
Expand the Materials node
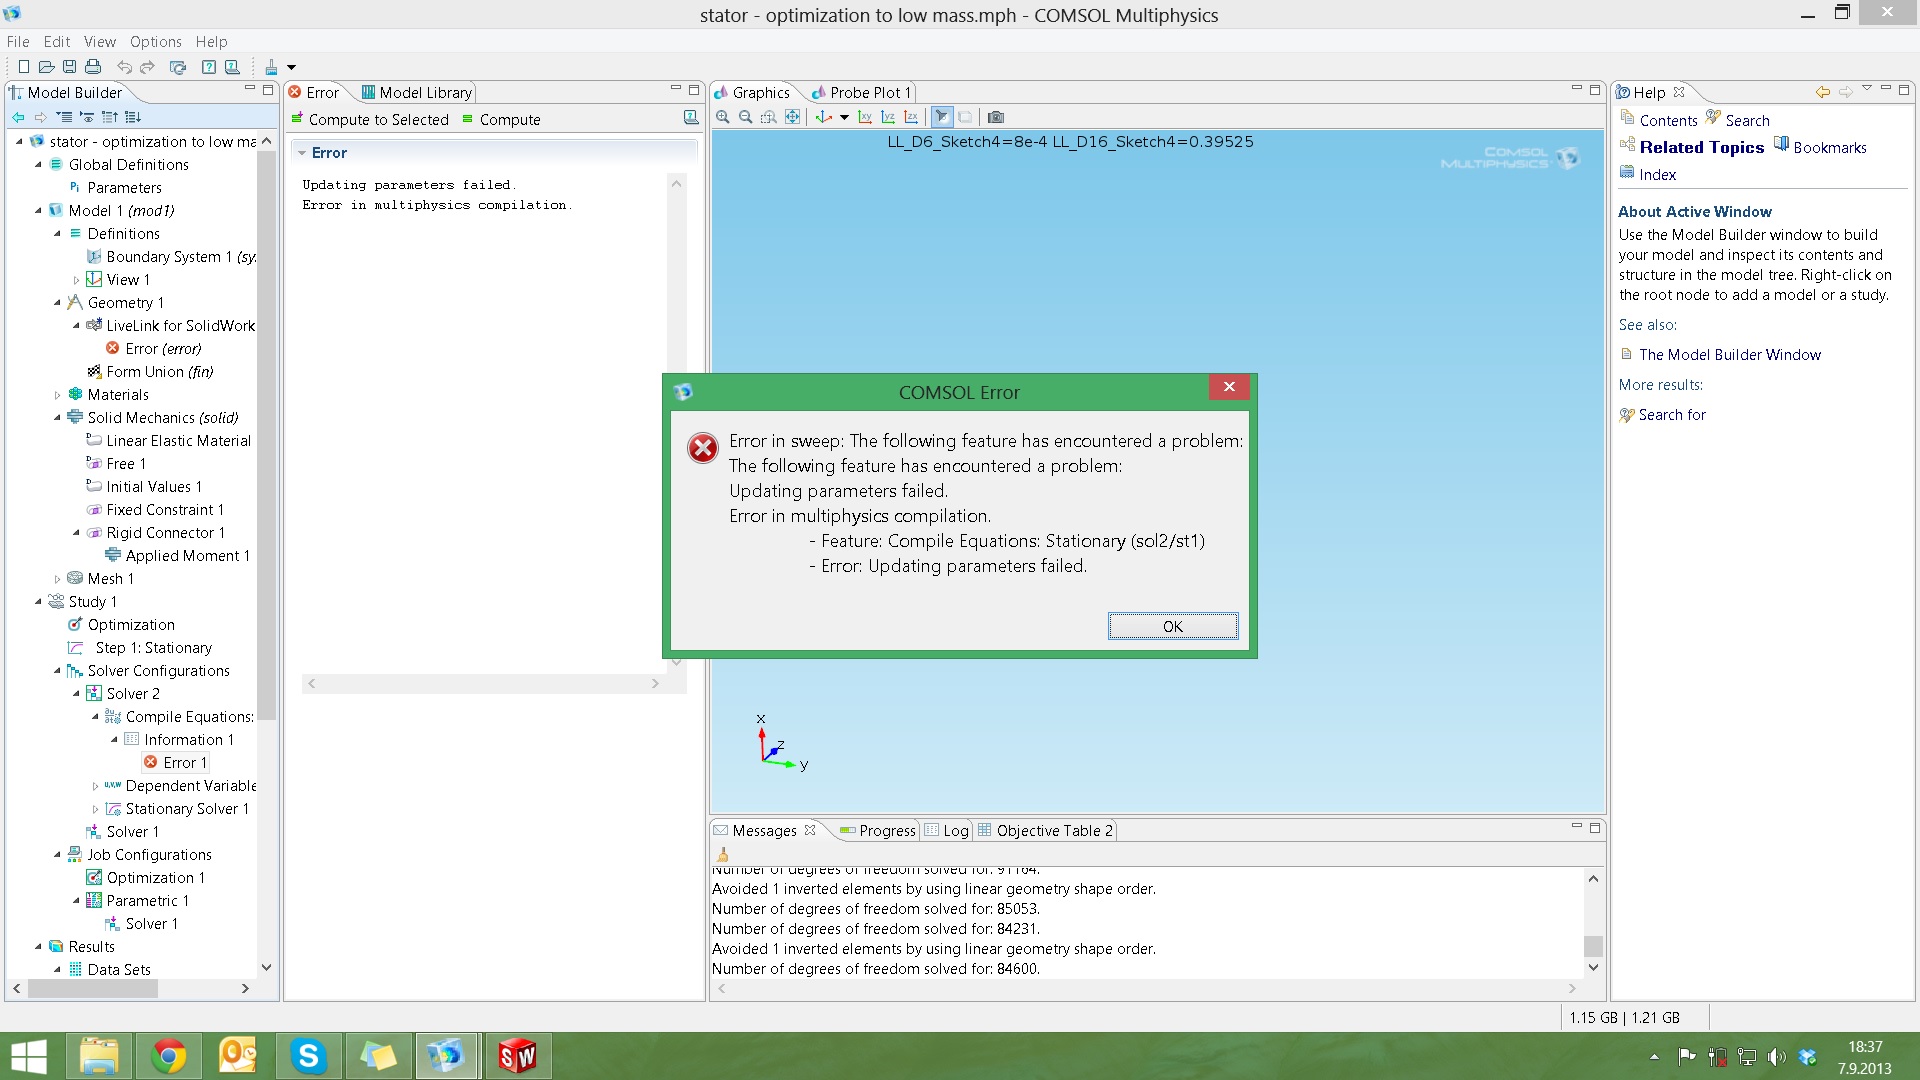57,395
